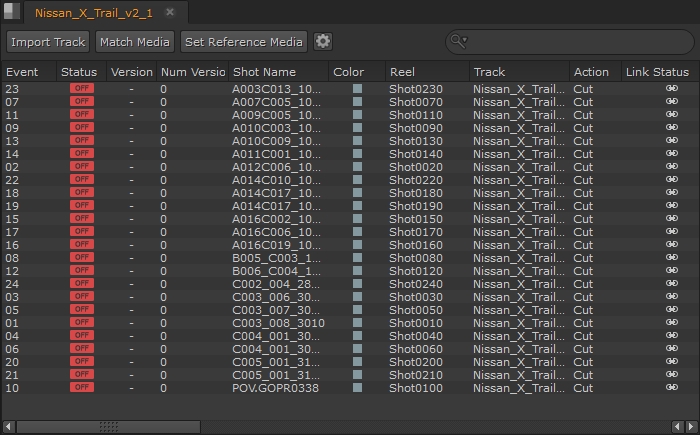Click the link icon in the Shot0010 row

coord(672,323)
